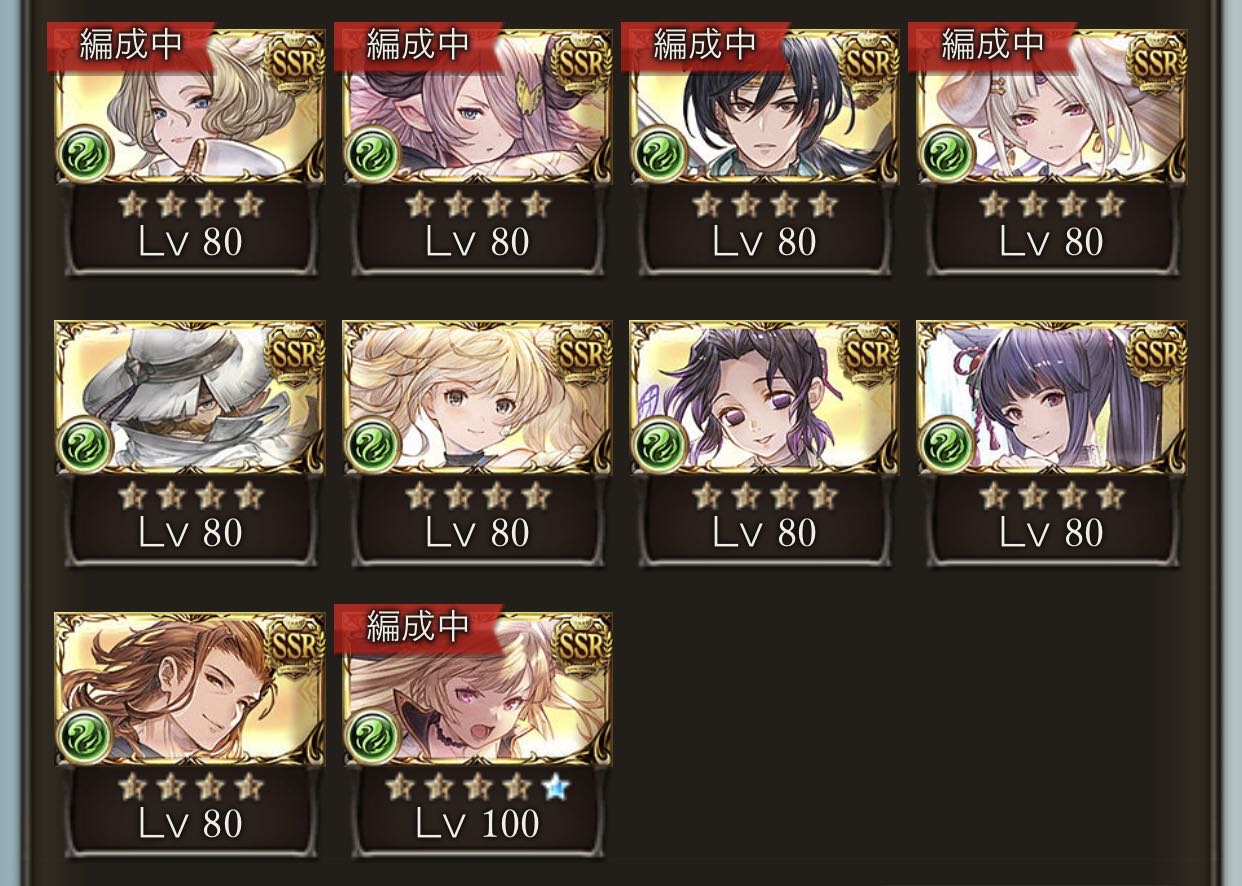Click SSR badge on the fluffy blonde girl card
The width and height of the screenshot is (1242, 886).
(581, 356)
